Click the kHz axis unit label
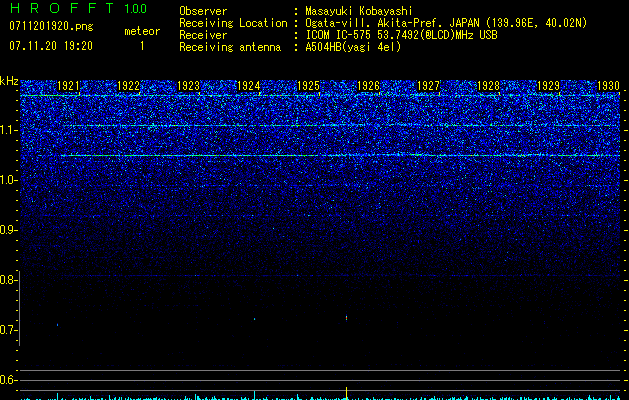 9,81
